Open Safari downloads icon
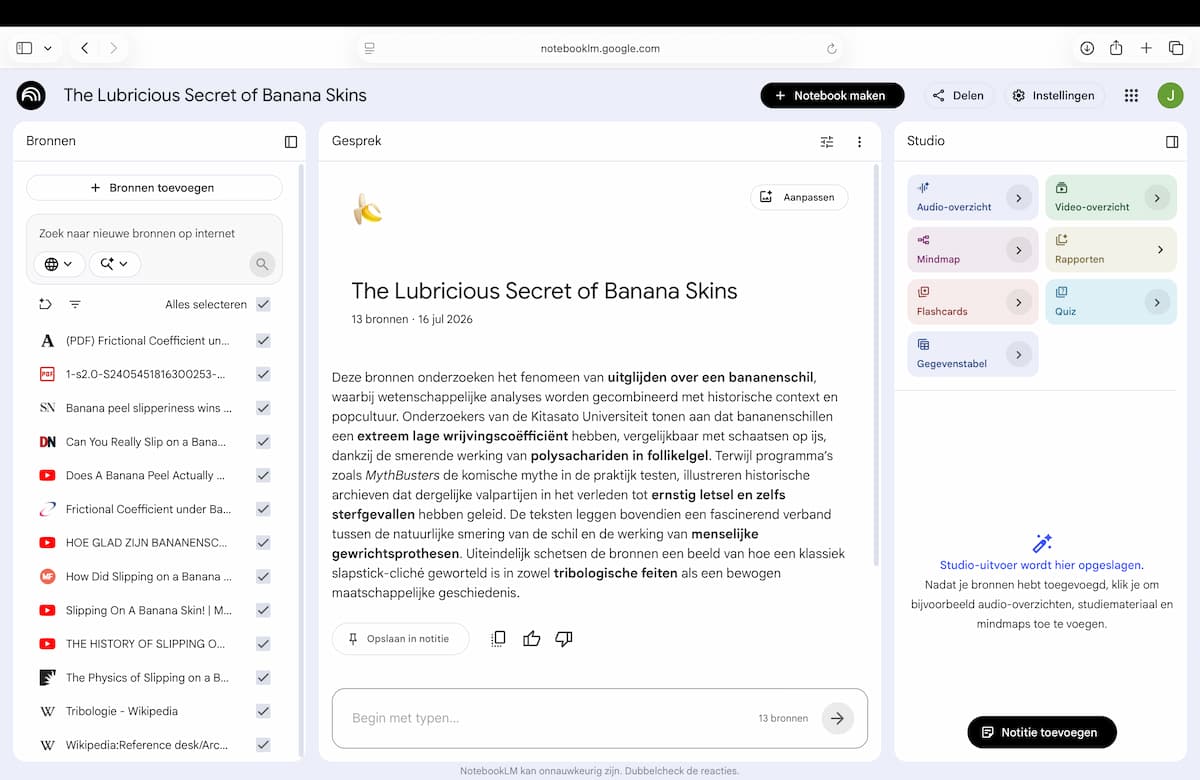 pos(1087,48)
